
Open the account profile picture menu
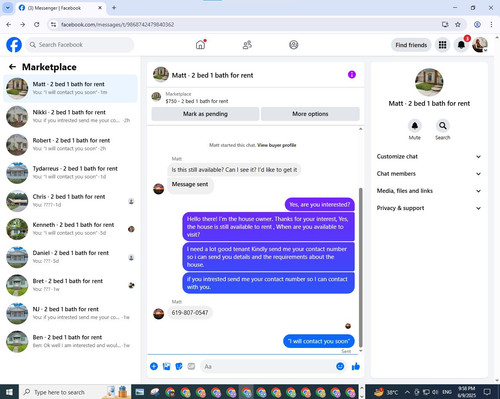point(480,45)
